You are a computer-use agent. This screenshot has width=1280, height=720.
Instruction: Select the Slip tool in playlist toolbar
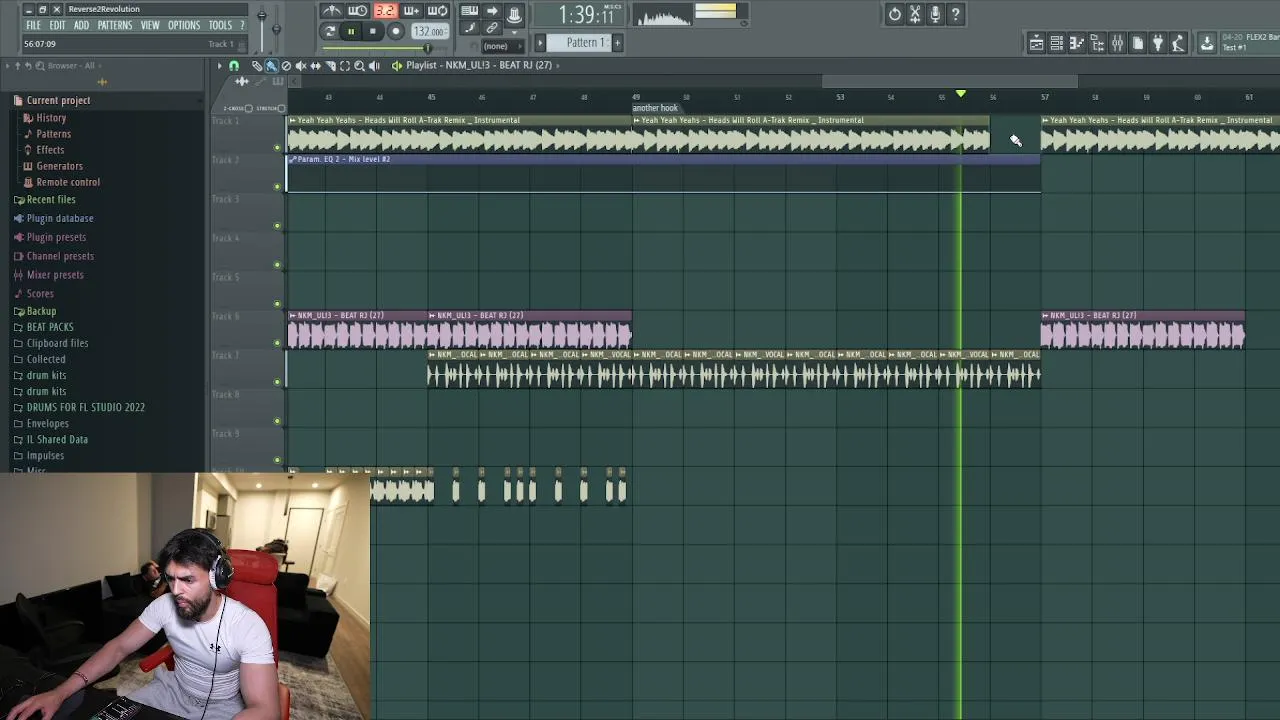316,65
